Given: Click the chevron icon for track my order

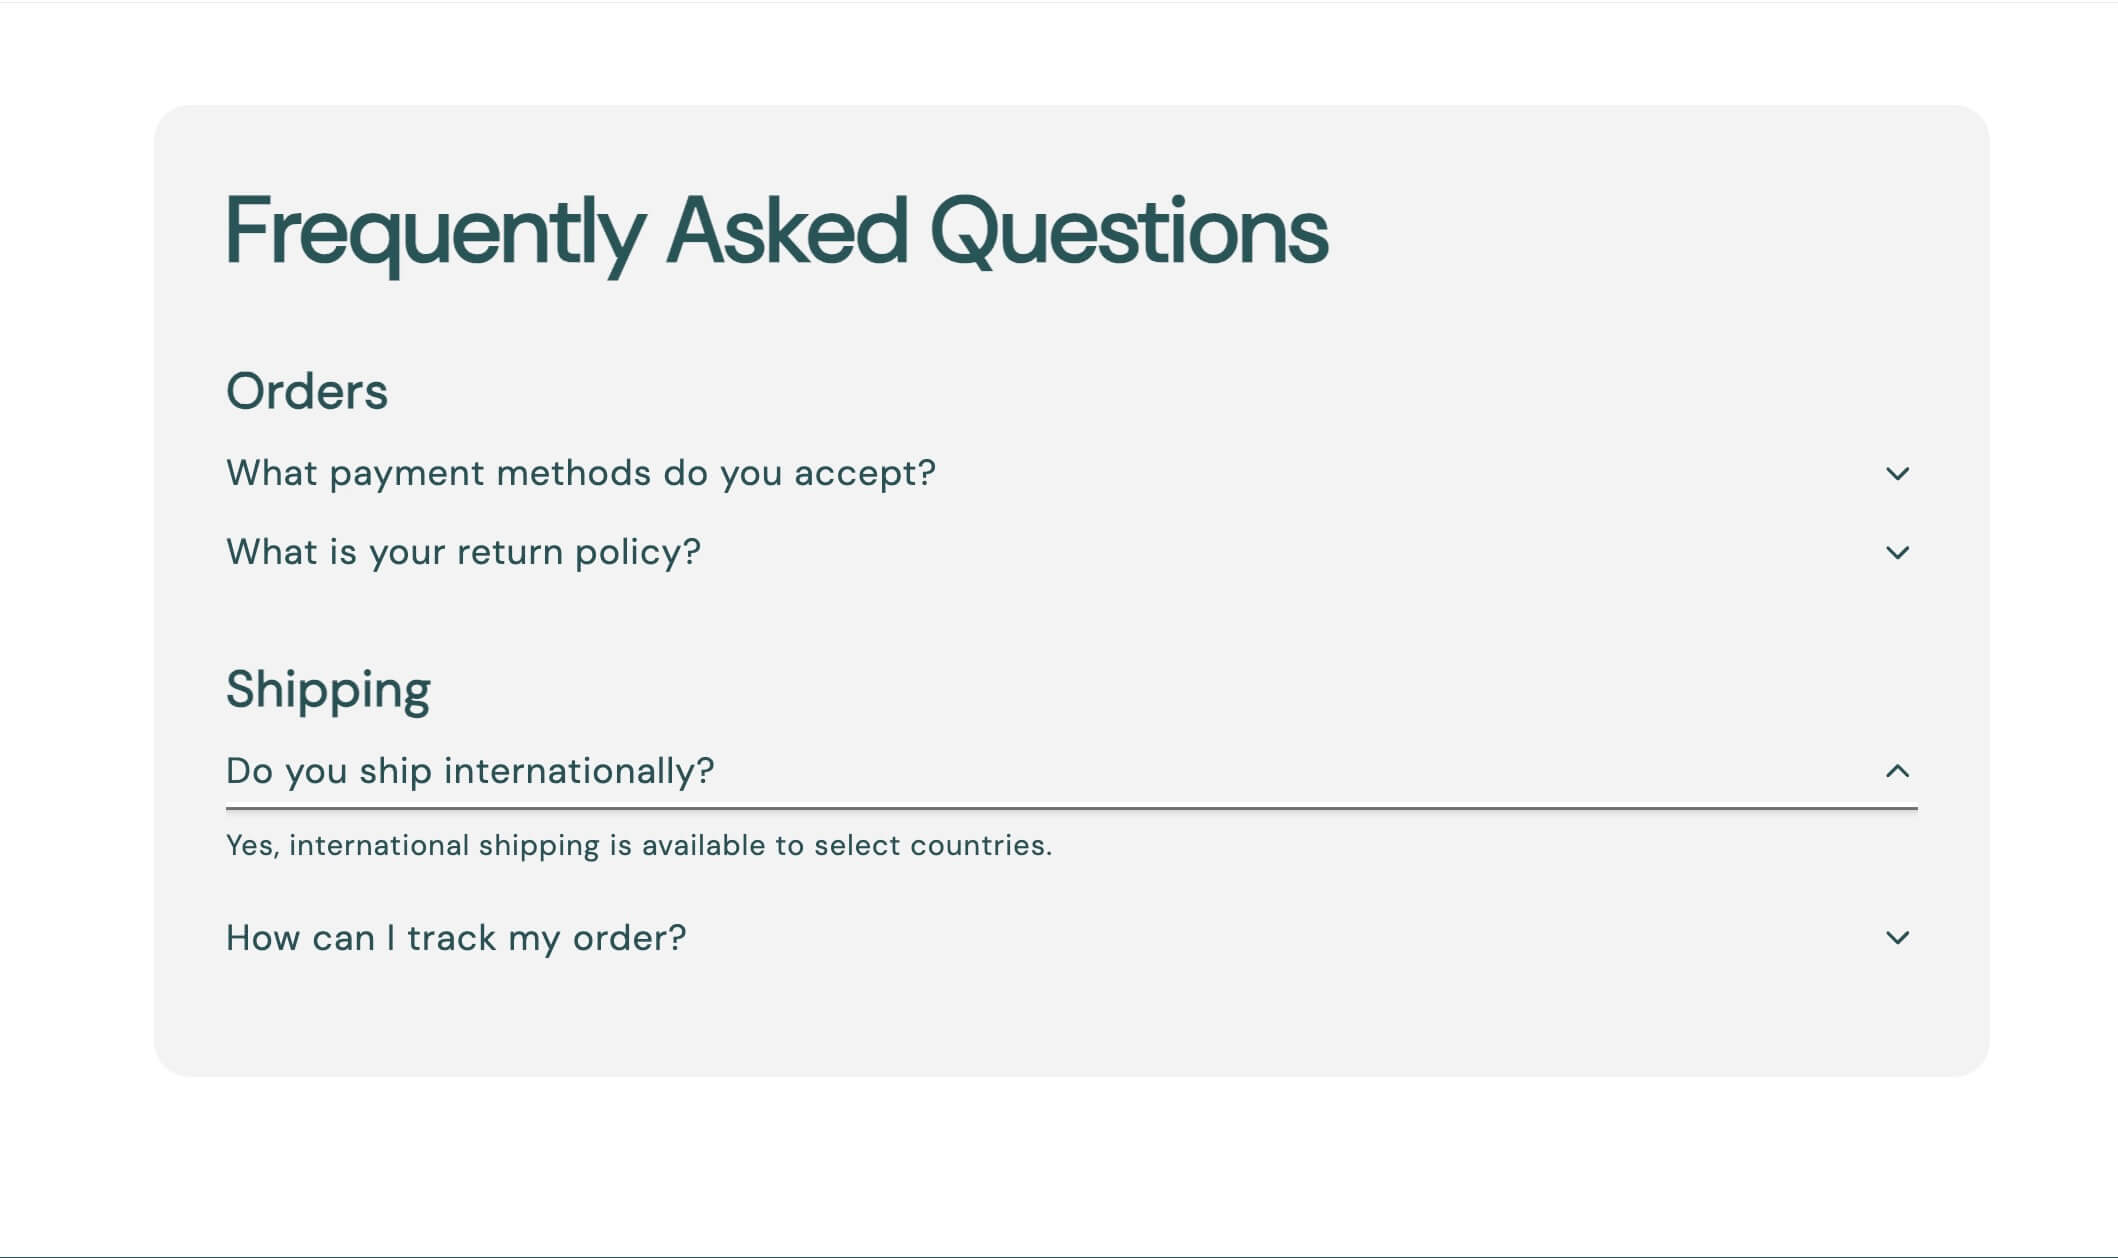Looking at the screenshot, I should (1897, 937).
